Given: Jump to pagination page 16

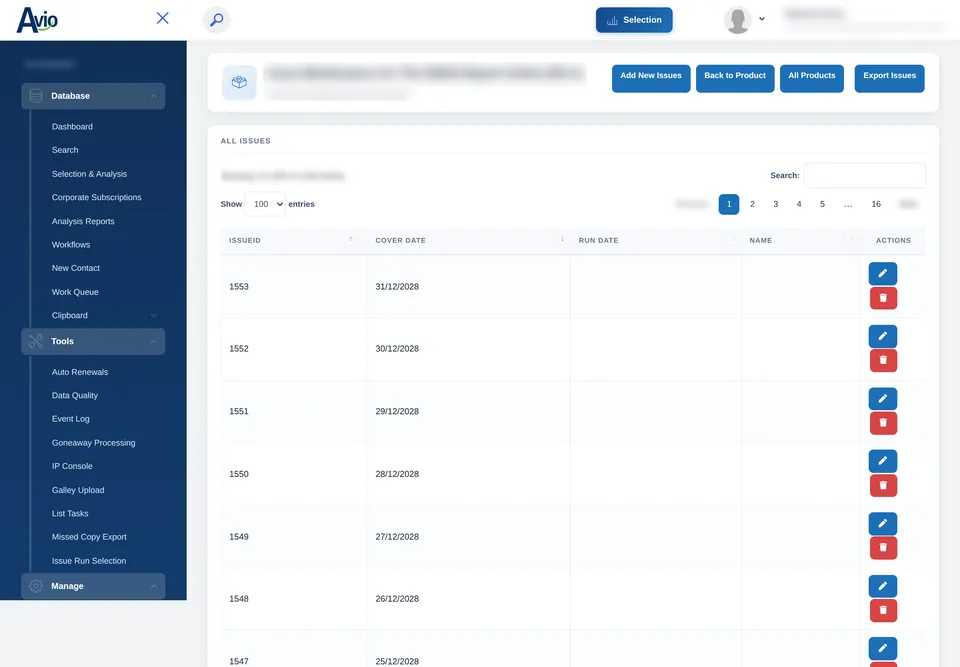Looking at the screenshot, I should (x=876, y=204).
